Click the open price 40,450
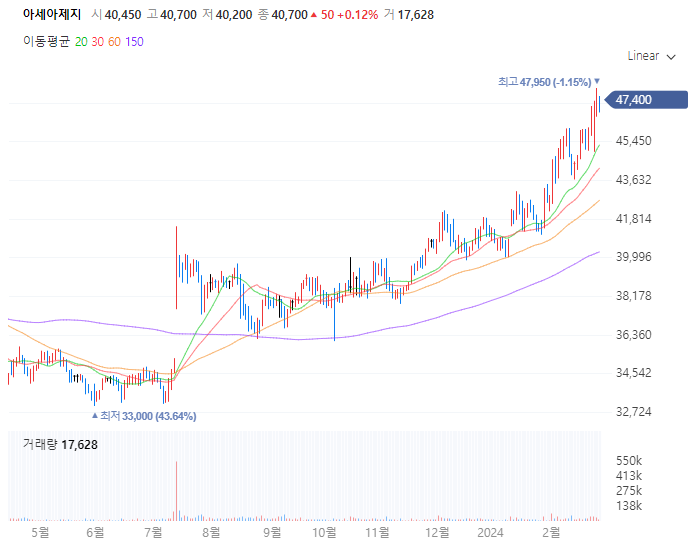The height and width of the screenshot is (557, 694). (x=123, y=15)
